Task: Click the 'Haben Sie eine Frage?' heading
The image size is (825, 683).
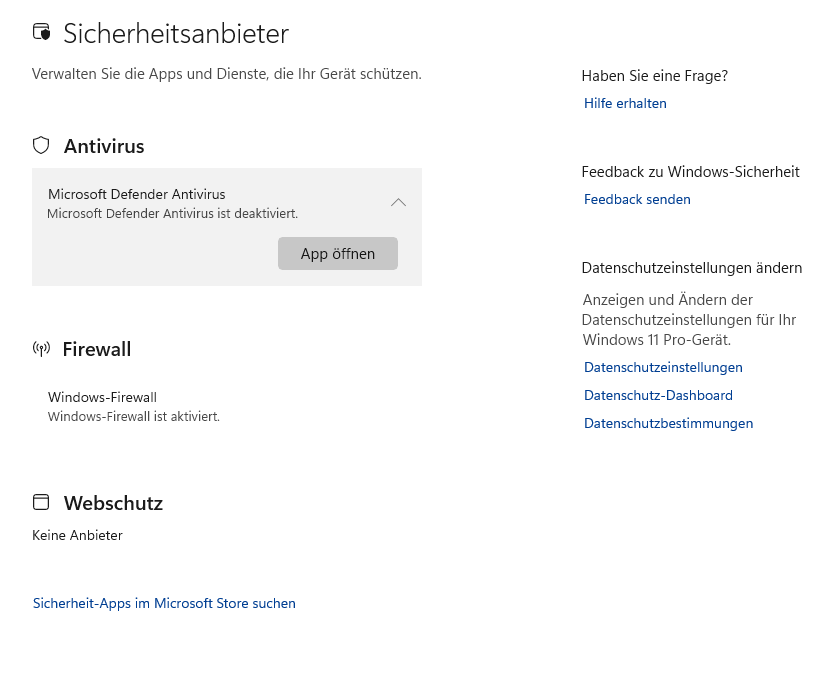Action: (655, 76)
